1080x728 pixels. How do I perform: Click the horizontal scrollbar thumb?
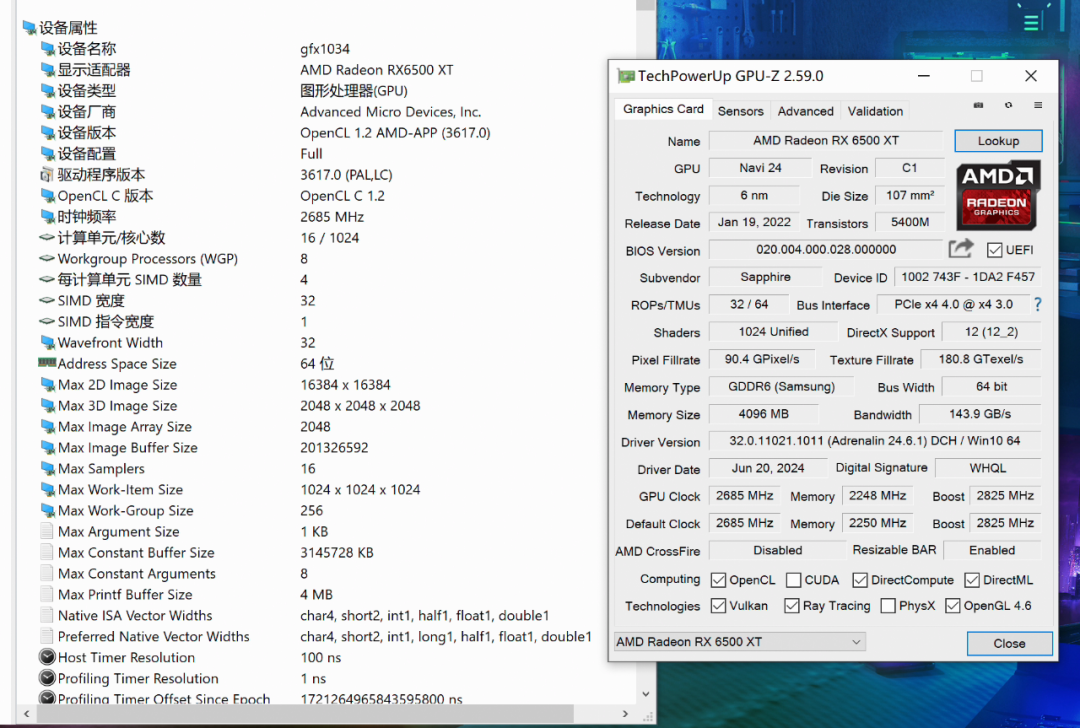[304, 714]
